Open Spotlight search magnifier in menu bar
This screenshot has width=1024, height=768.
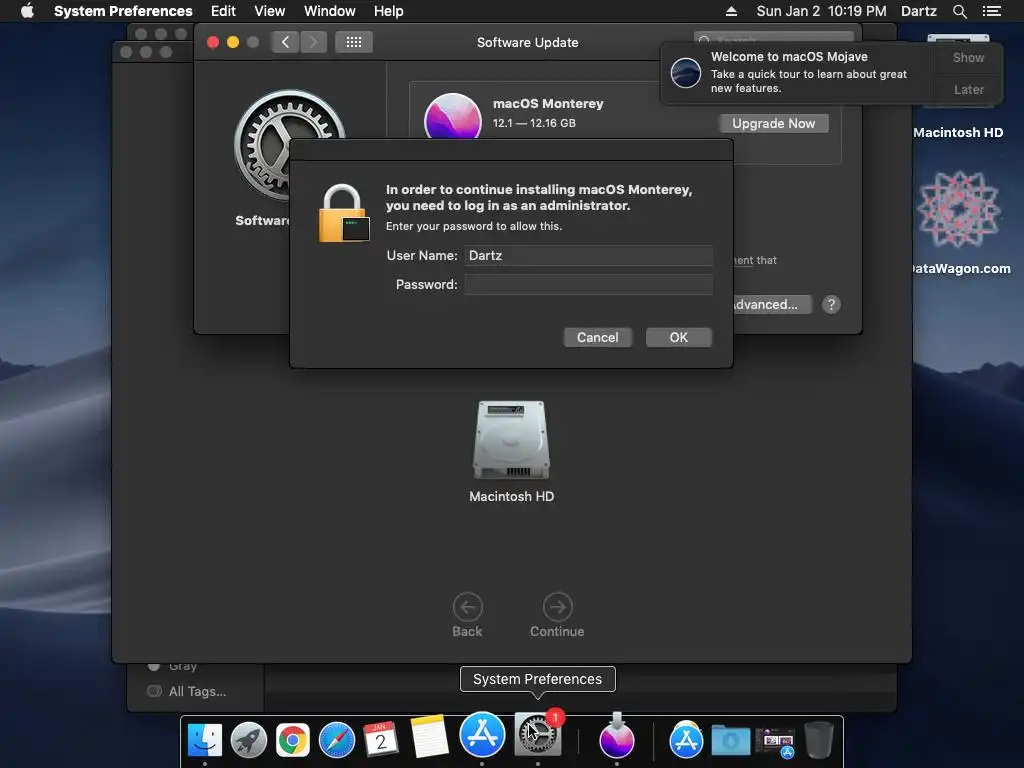pyautogui.click(x=959, y=11)
